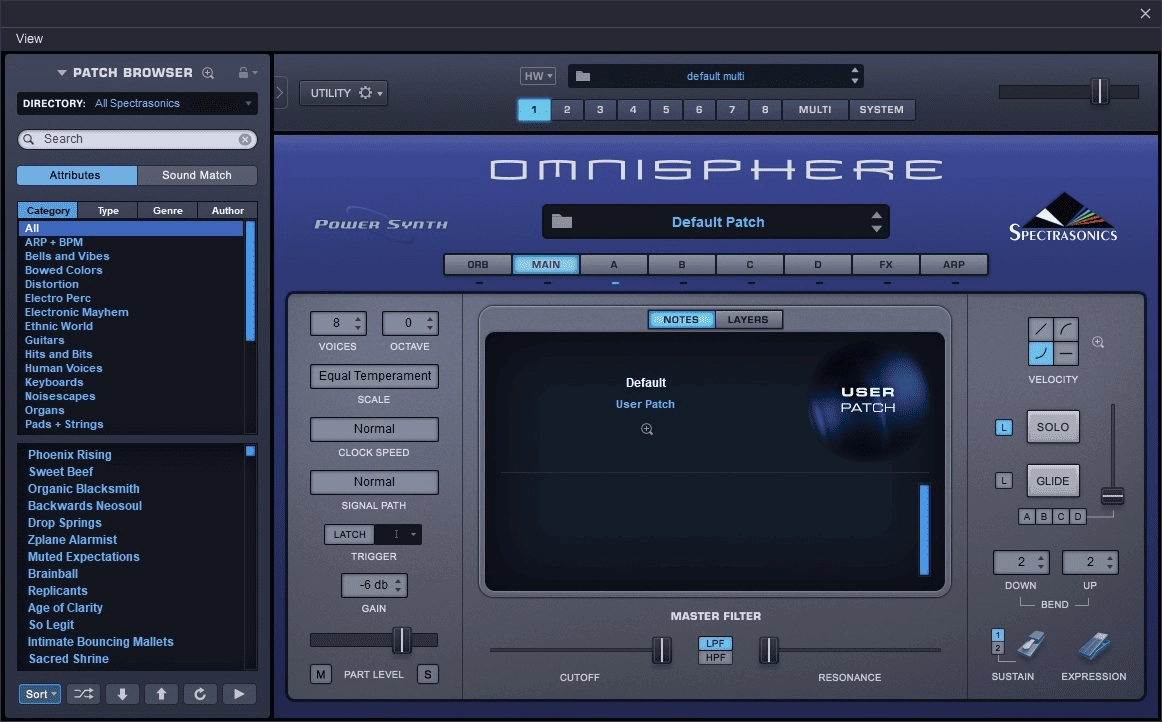Clear the search field with the X icon
1162x722 pixels.
[245, 139]
